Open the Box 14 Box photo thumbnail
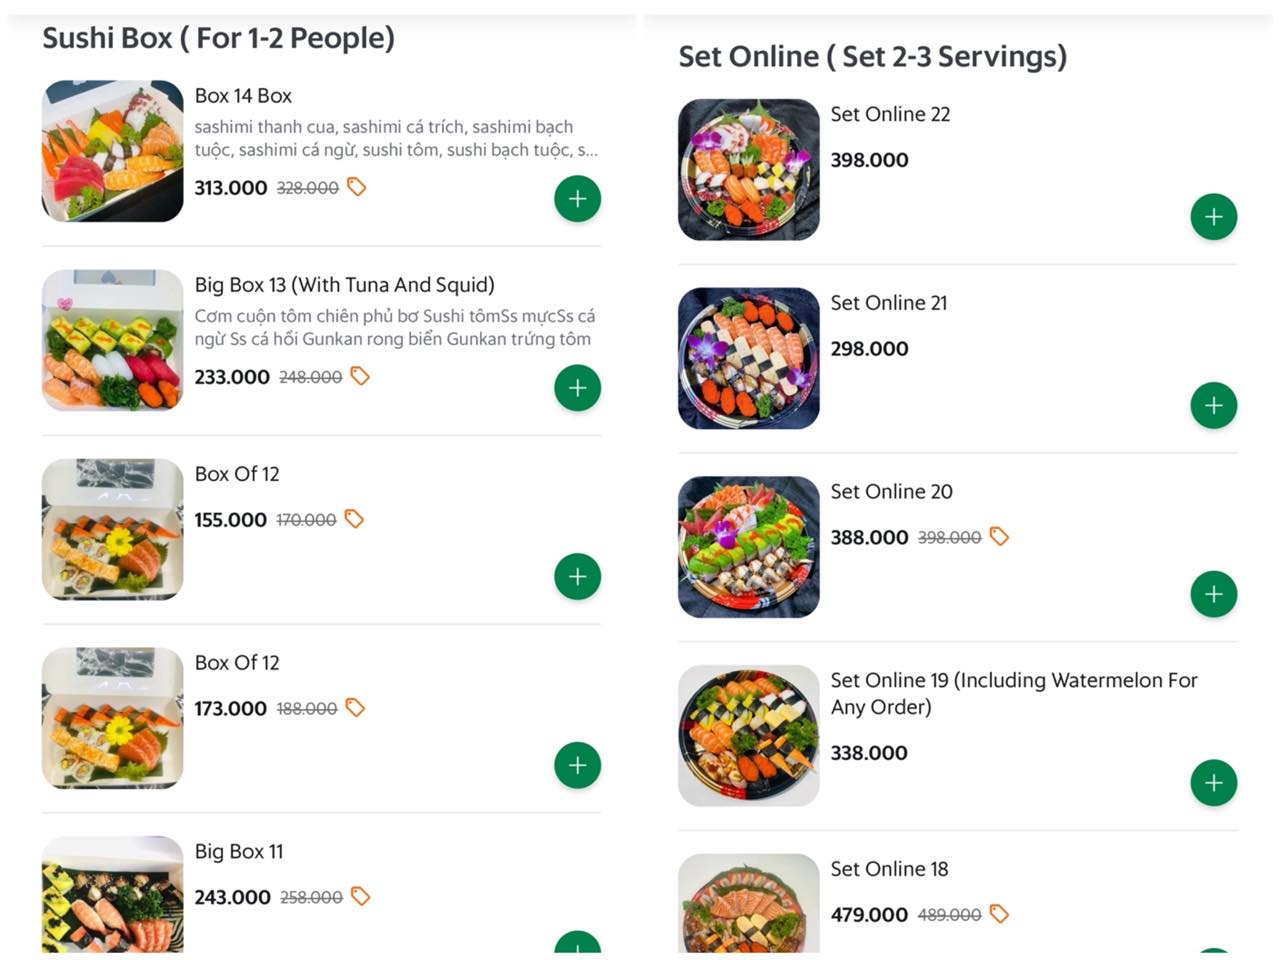Viewport: 1280px width, 960px height. tap(112, 151)
